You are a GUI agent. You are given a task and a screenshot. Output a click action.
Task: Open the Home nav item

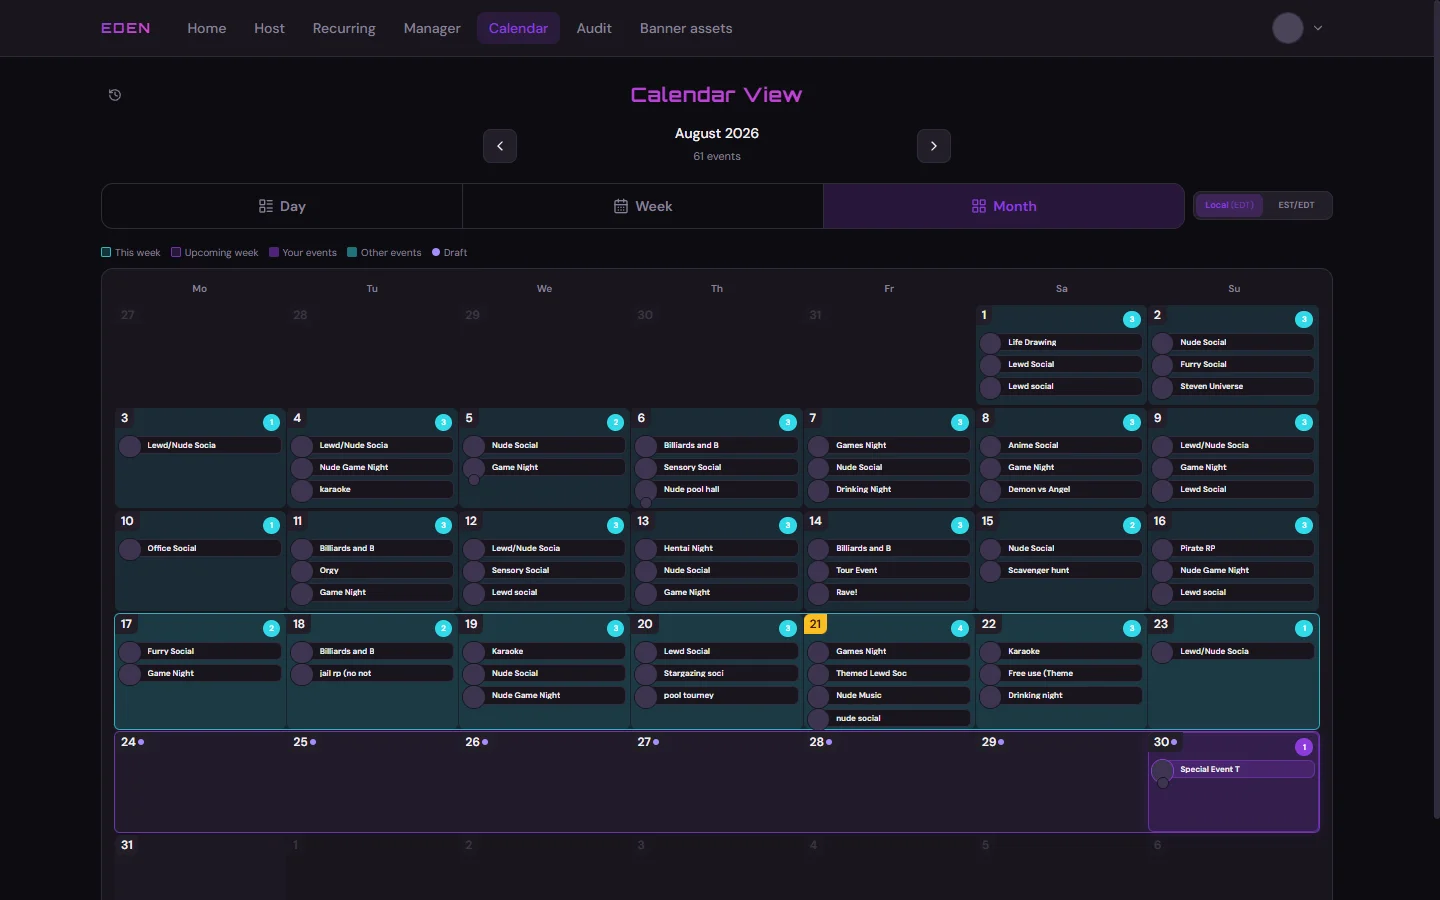tap(207, 28)
